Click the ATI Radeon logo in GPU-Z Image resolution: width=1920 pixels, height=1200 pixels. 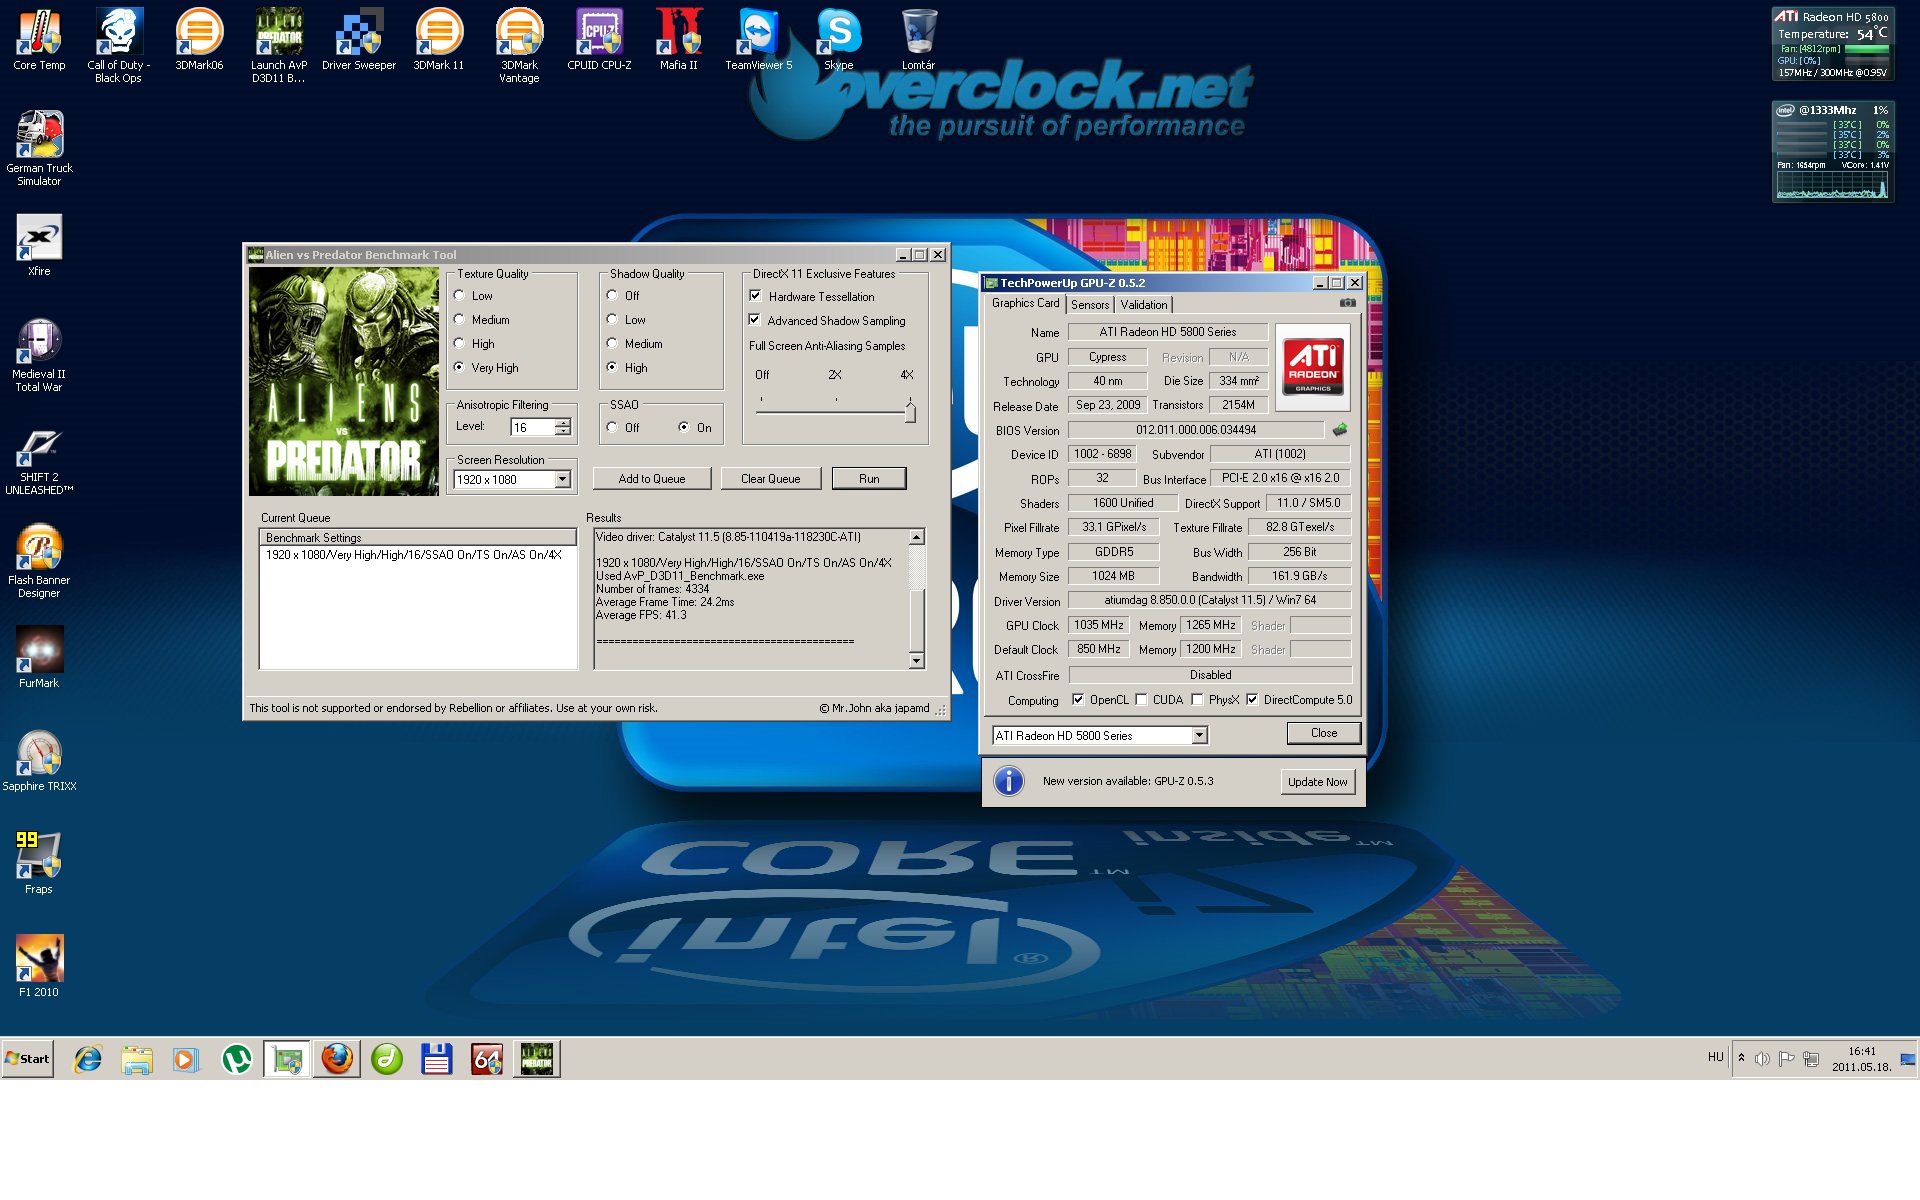(x=1313, y=367)
